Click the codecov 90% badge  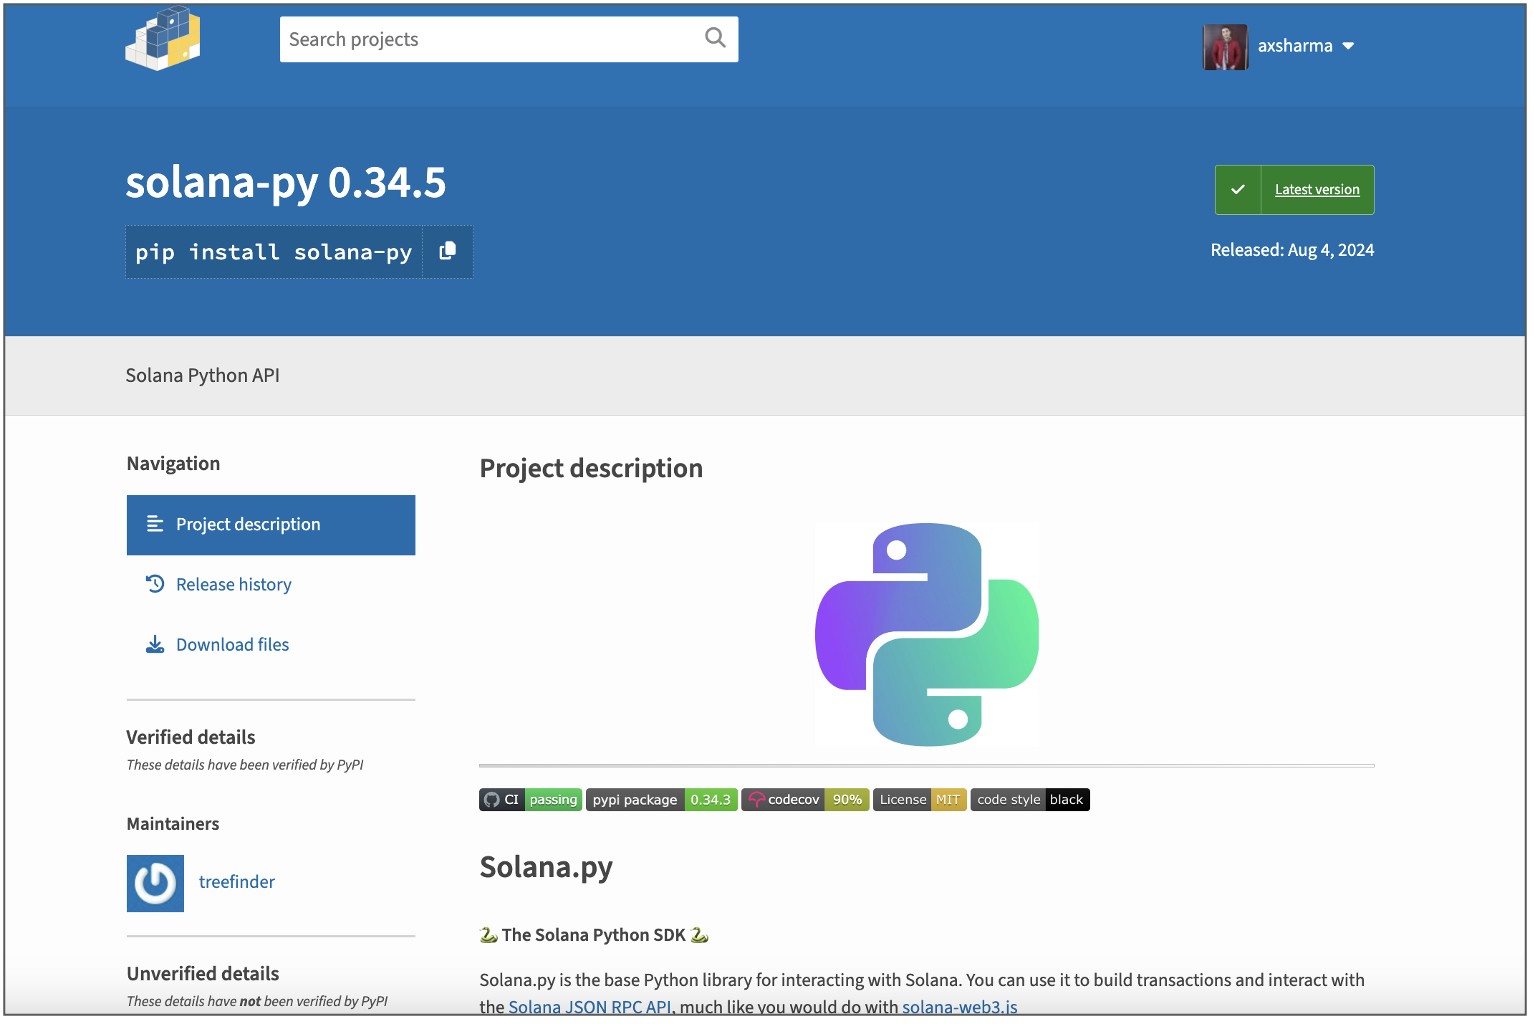(x=805, y=800)
